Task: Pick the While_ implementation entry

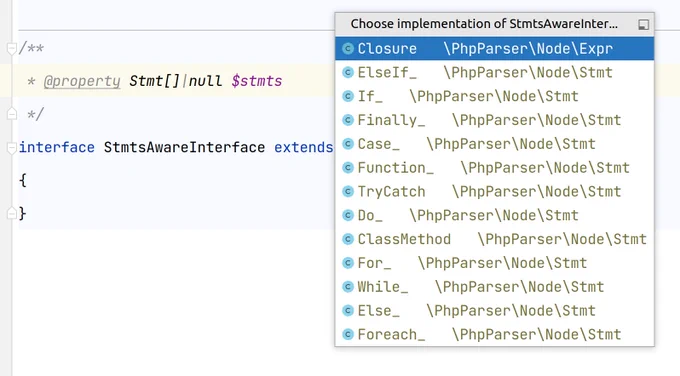Action: click(494, 287)
